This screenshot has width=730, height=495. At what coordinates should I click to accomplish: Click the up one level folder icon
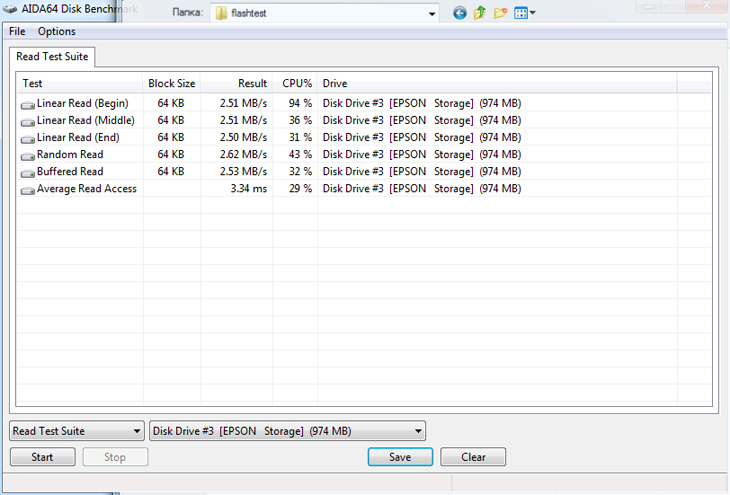480,13
